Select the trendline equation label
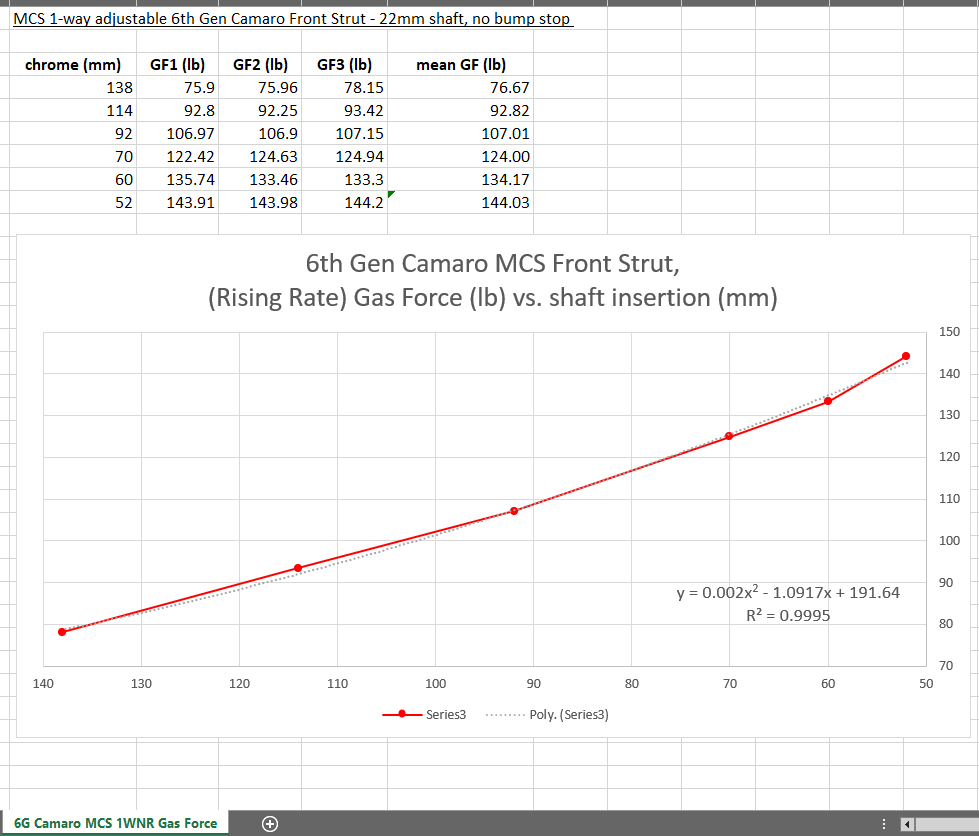The height and width of the screenshot is (836, 979). [x=788, y=592]
